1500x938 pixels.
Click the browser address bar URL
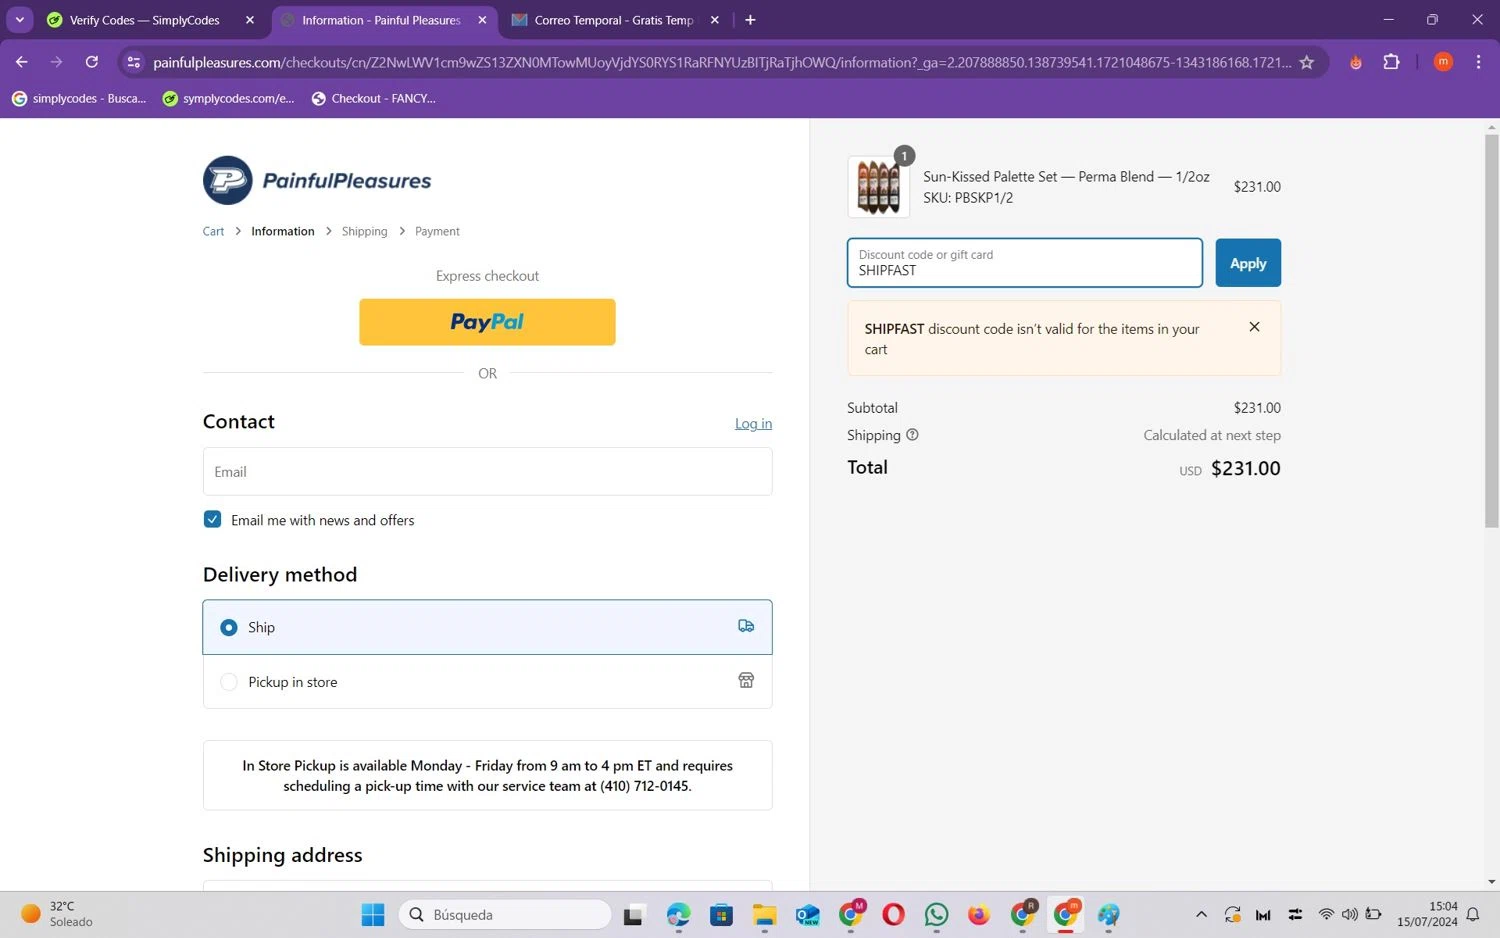[x=721, y=62]
